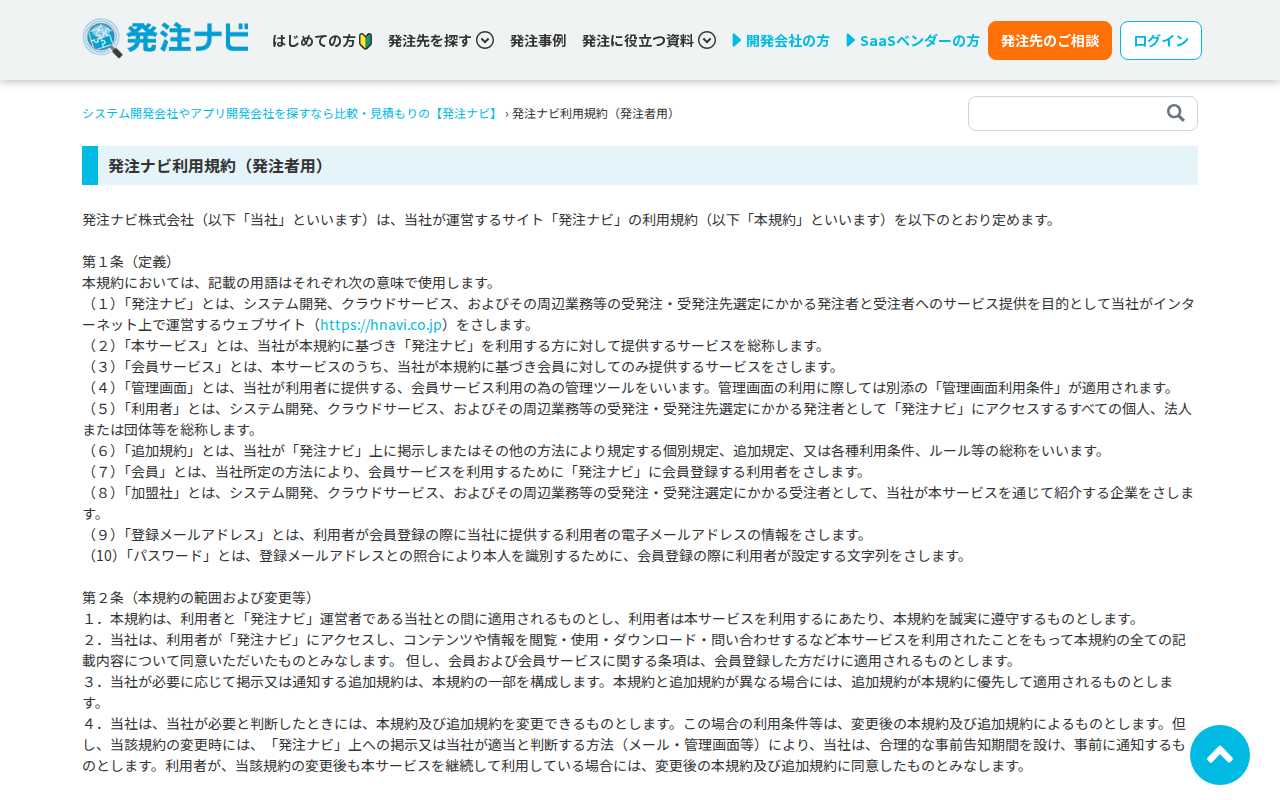Click the intro sentence starting 発注ナビ株式会社（以下「当社」
Image resolution: width=1280 pixels, height=800 pixels.
568,220
